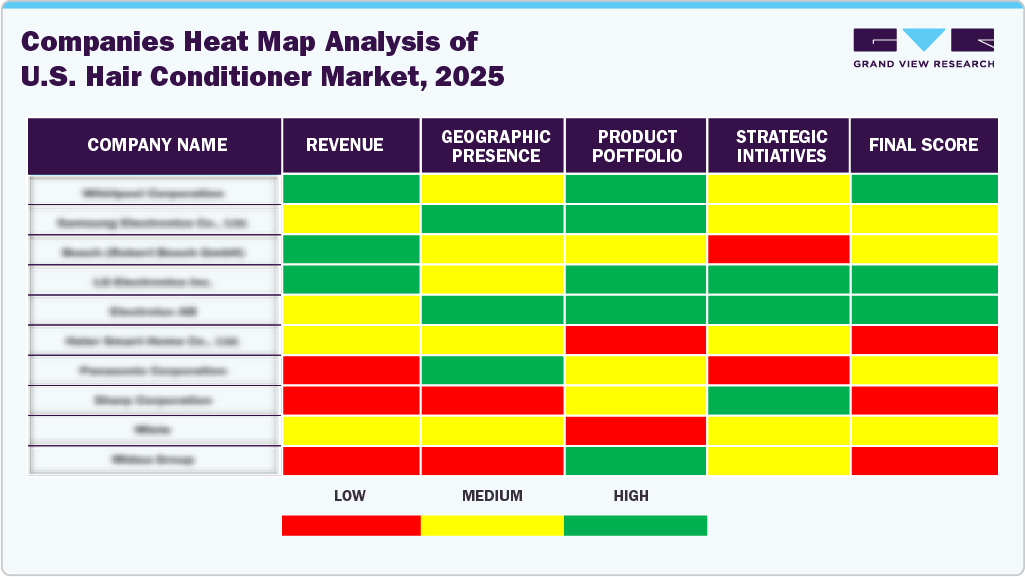1025x577 pixels.
Task: Click the STRATEGIC INTIATIVES column header
Action: click(779, 145)
